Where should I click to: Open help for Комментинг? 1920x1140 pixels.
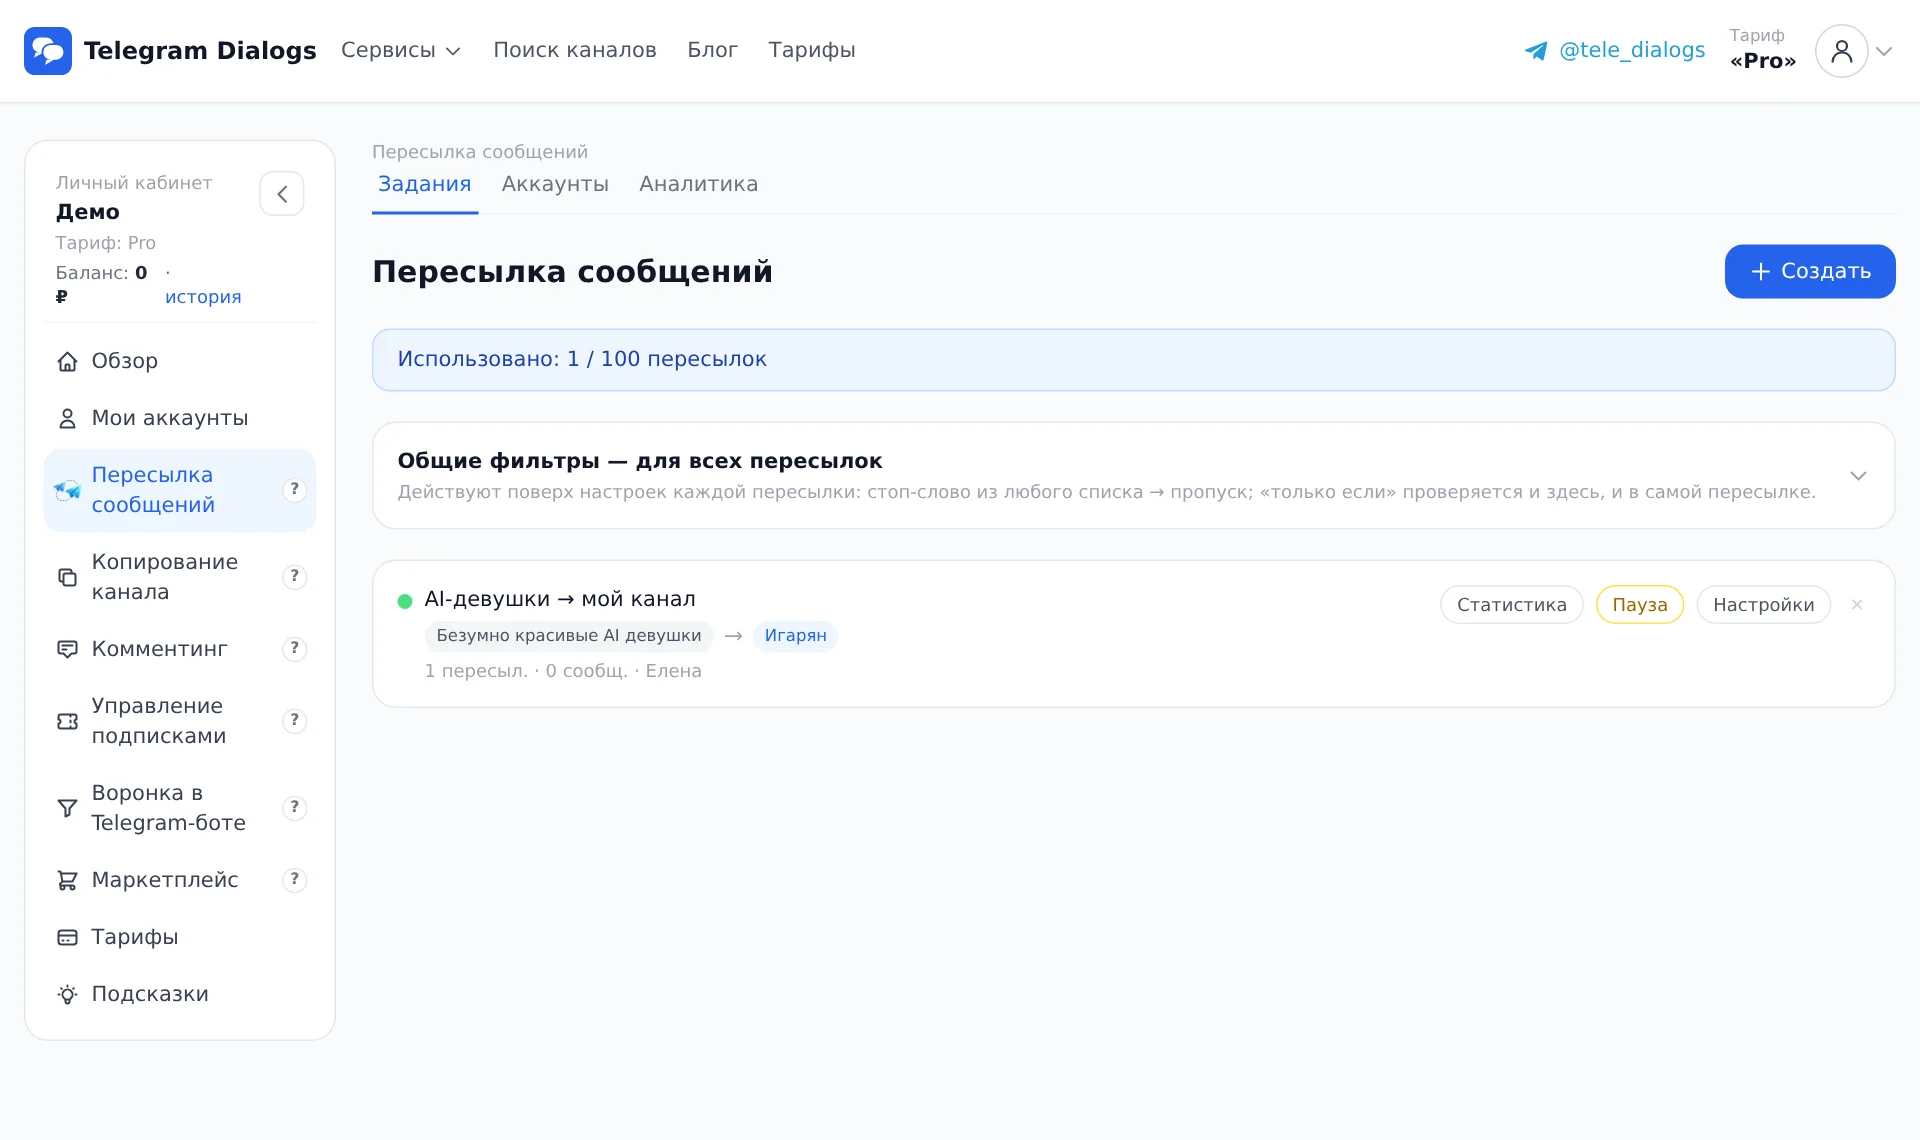[294, 649]
